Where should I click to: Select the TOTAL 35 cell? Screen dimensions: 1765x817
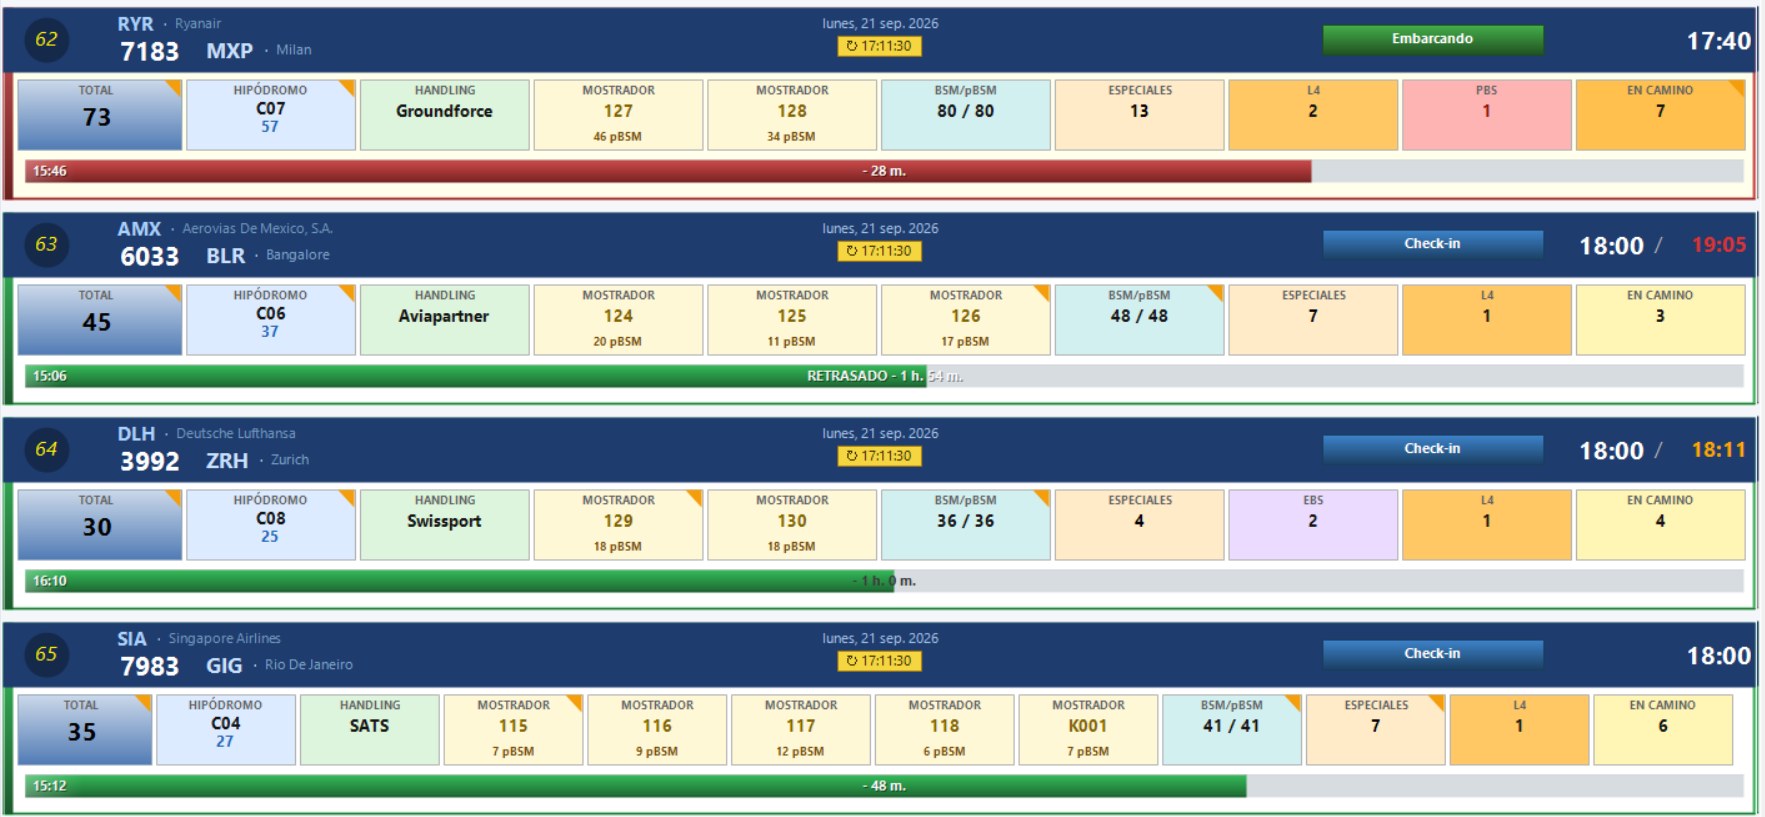pos(85,730)
